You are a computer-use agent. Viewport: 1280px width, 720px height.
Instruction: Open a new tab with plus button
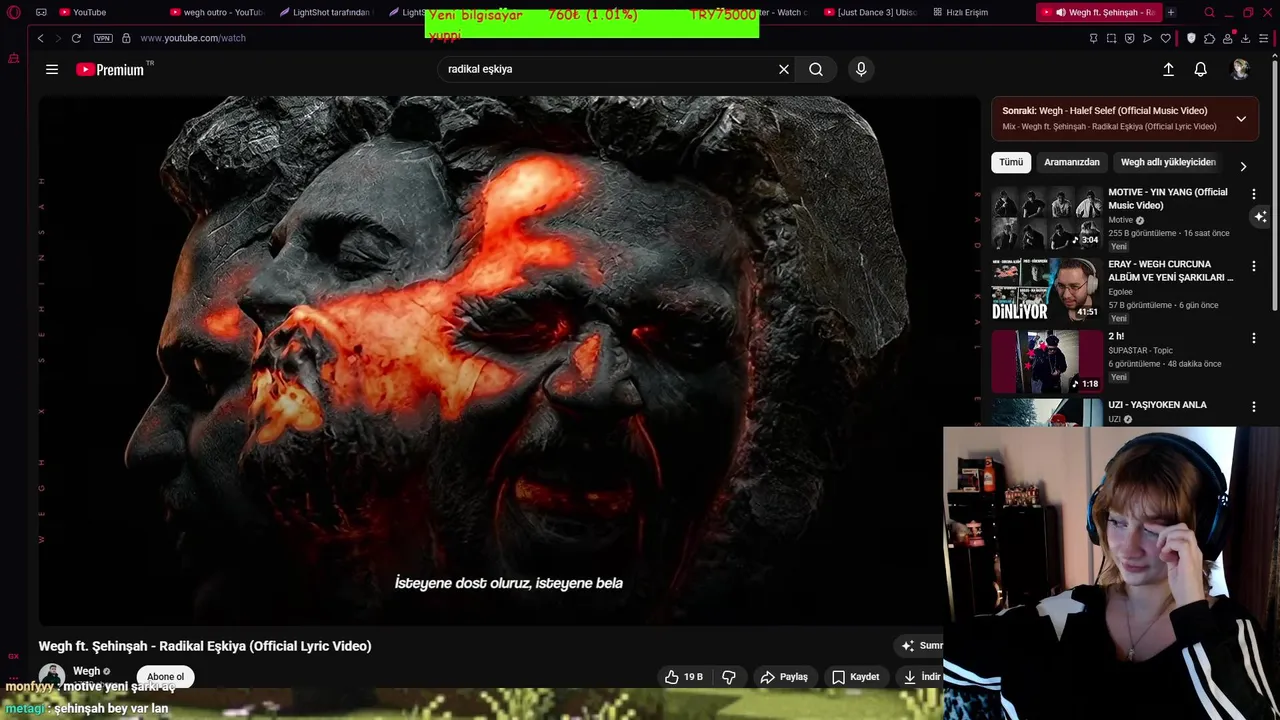[x=1171, y=12]
